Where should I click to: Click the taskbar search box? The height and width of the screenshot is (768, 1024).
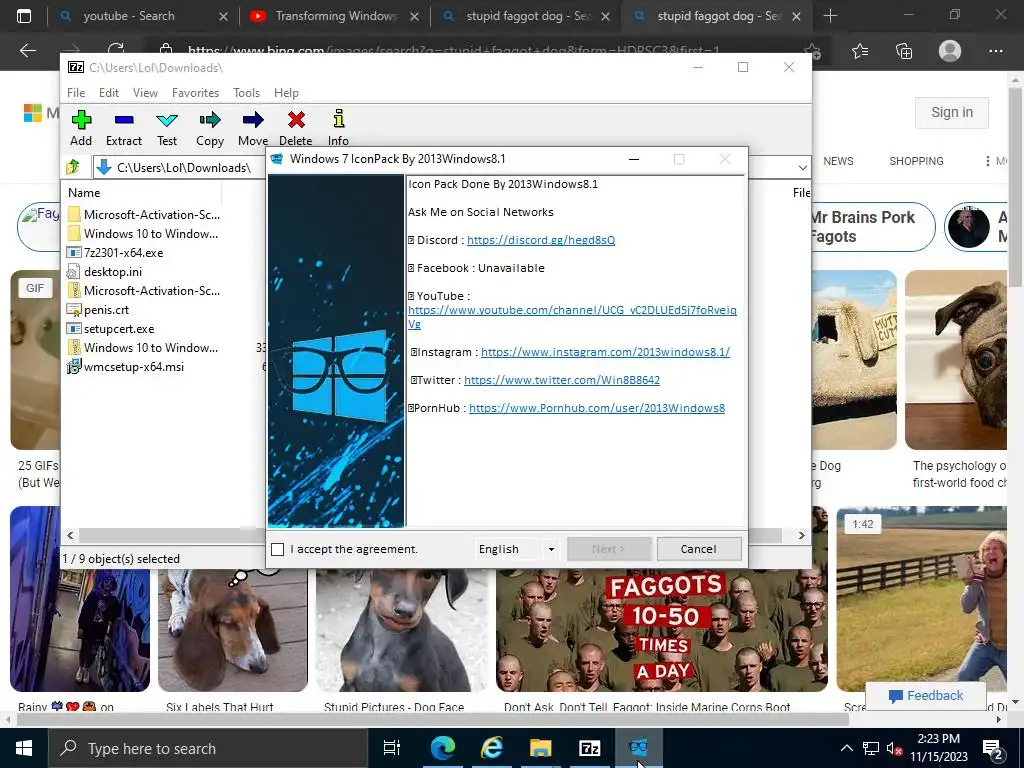(x=208, y=748)
